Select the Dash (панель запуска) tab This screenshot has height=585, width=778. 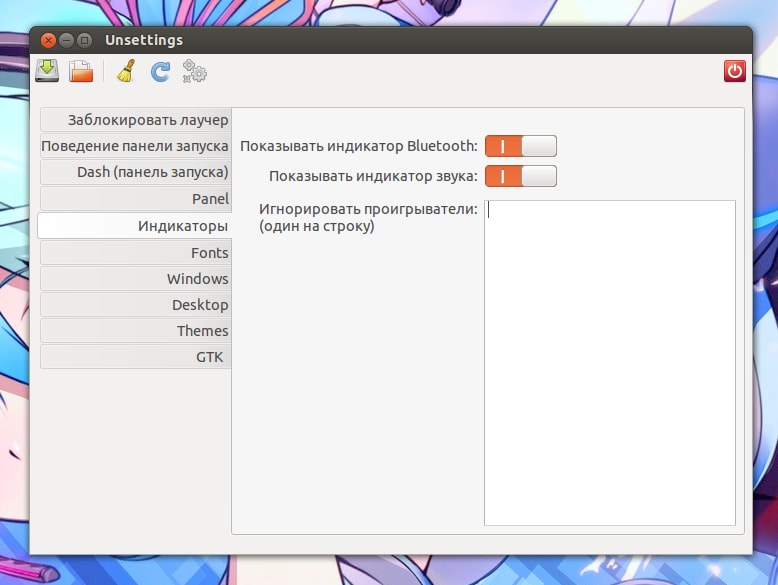click(x=135, y=172)
